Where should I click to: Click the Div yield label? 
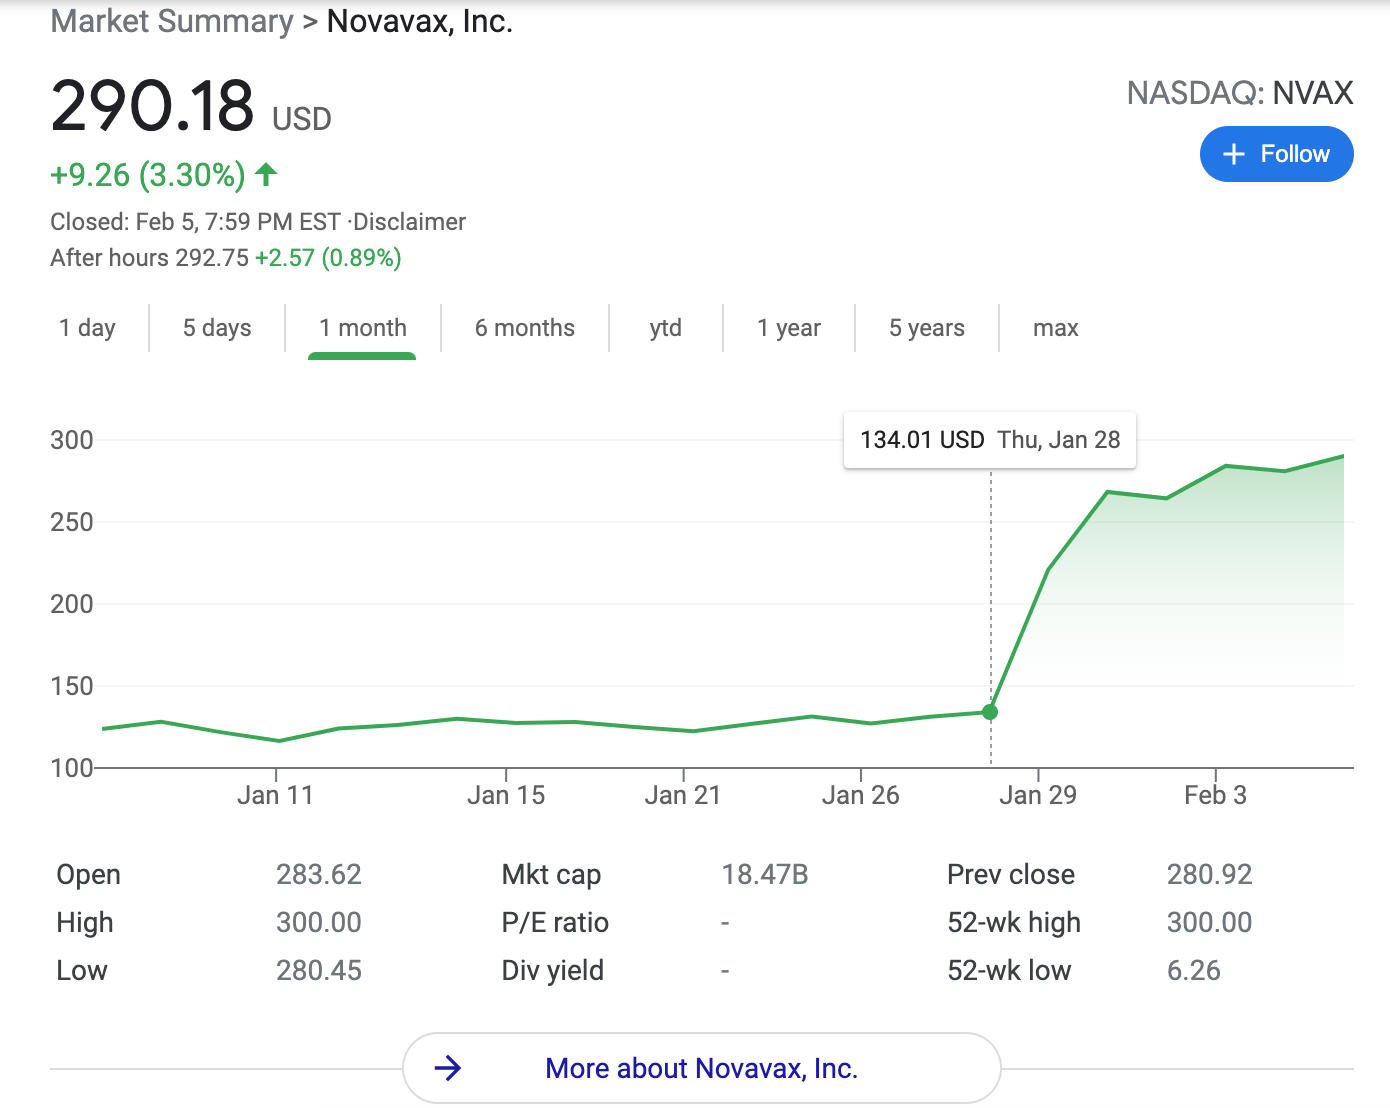(553, 970)
